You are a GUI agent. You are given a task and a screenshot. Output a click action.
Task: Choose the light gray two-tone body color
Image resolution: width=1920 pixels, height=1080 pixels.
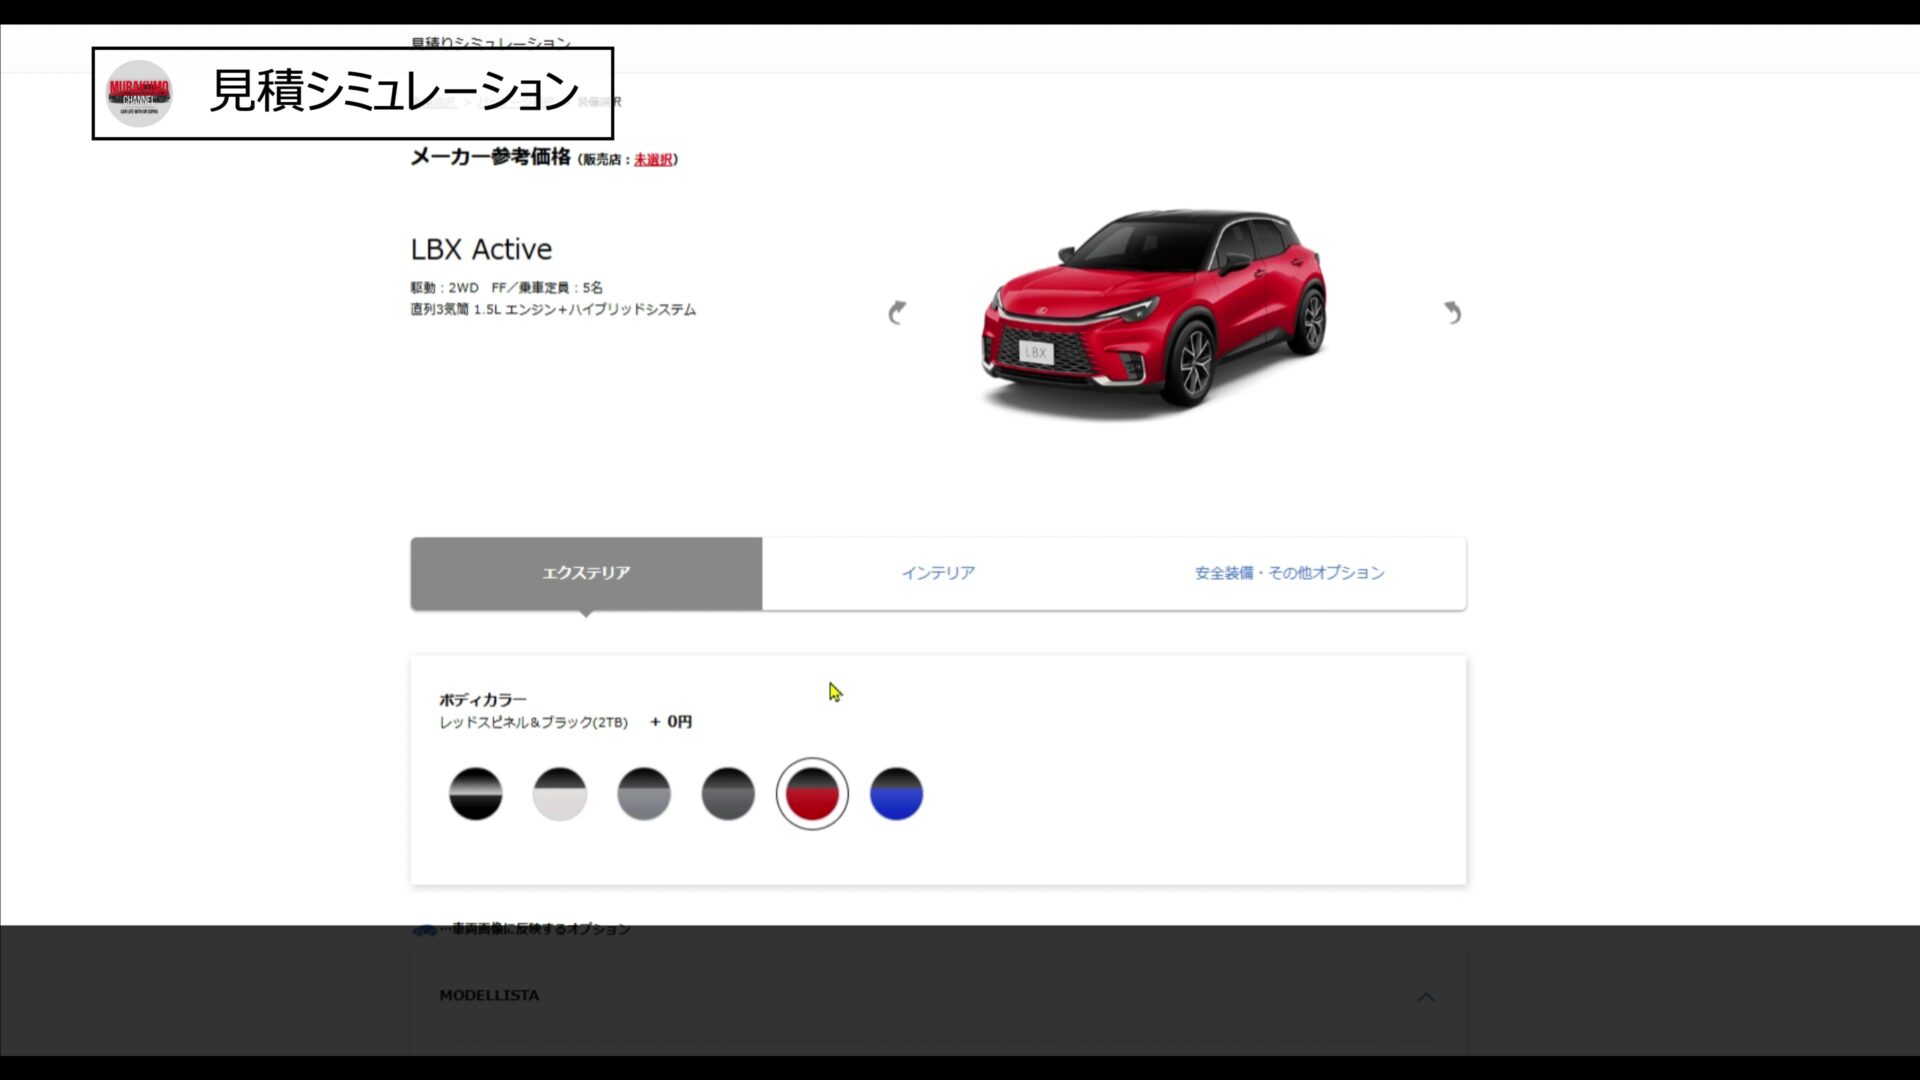pos(644,794)
